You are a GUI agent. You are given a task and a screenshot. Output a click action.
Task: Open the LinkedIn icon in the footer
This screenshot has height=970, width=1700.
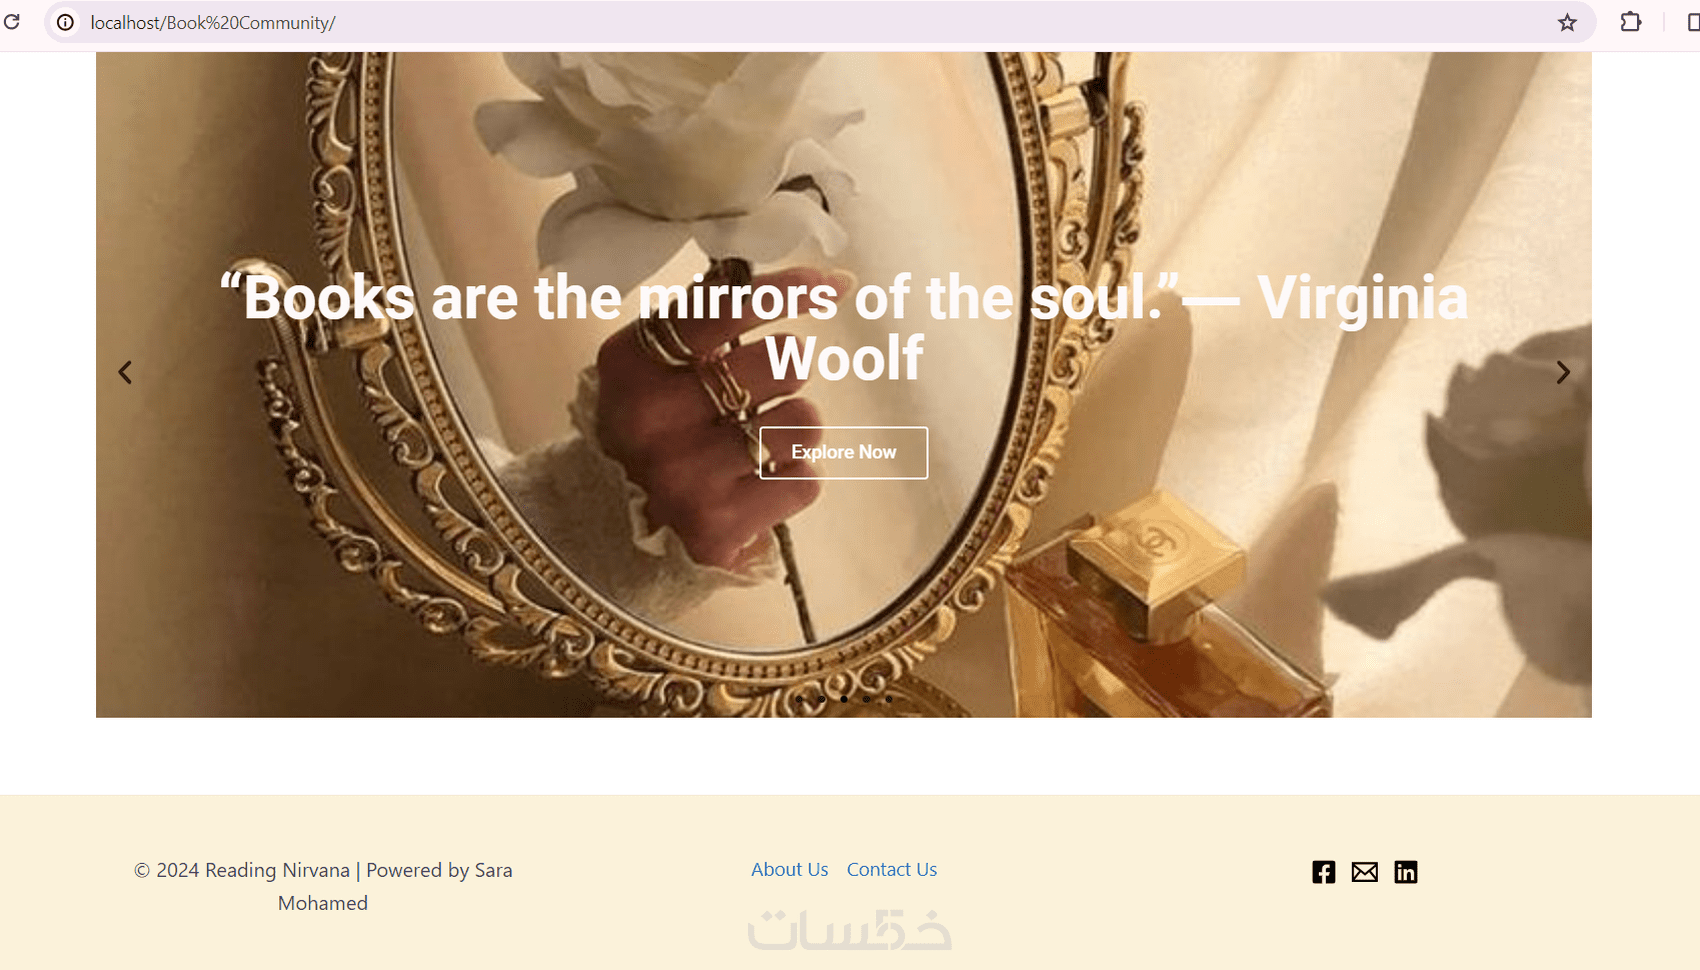point(1405,872)
